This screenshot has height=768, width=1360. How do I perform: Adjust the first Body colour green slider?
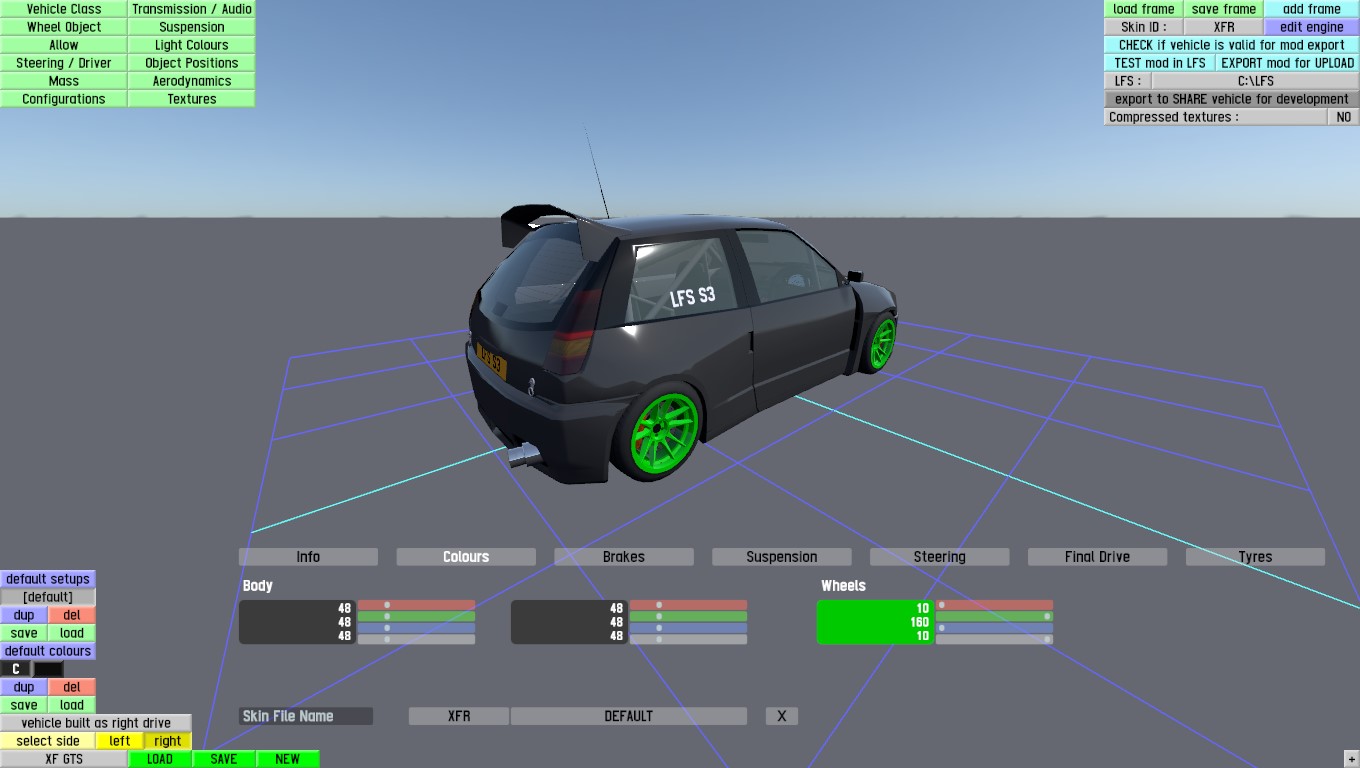point(416,617)
